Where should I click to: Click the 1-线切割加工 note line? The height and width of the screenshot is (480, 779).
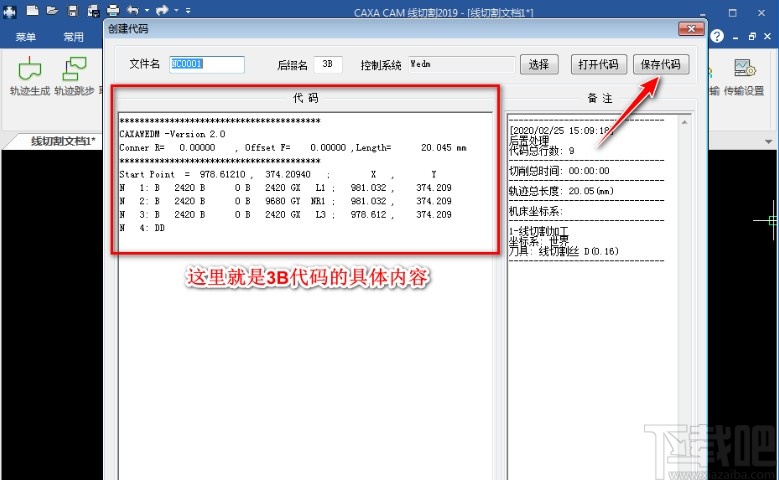tap(539, 231)
